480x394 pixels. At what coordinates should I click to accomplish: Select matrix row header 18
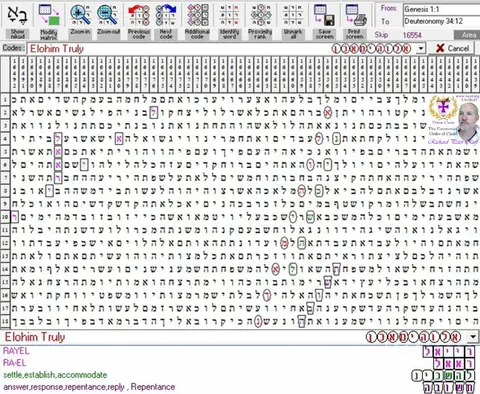[5, 321]
